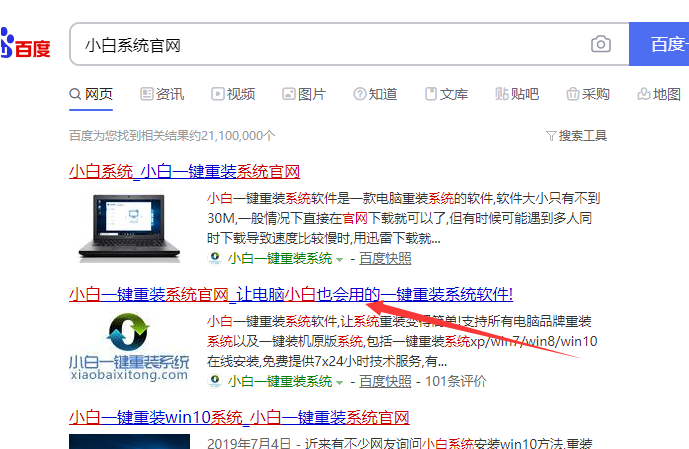The width and height of the screenshot is (689, 449).
Task: Click the search box containing 小白系统官网
Action: (330, 45)
